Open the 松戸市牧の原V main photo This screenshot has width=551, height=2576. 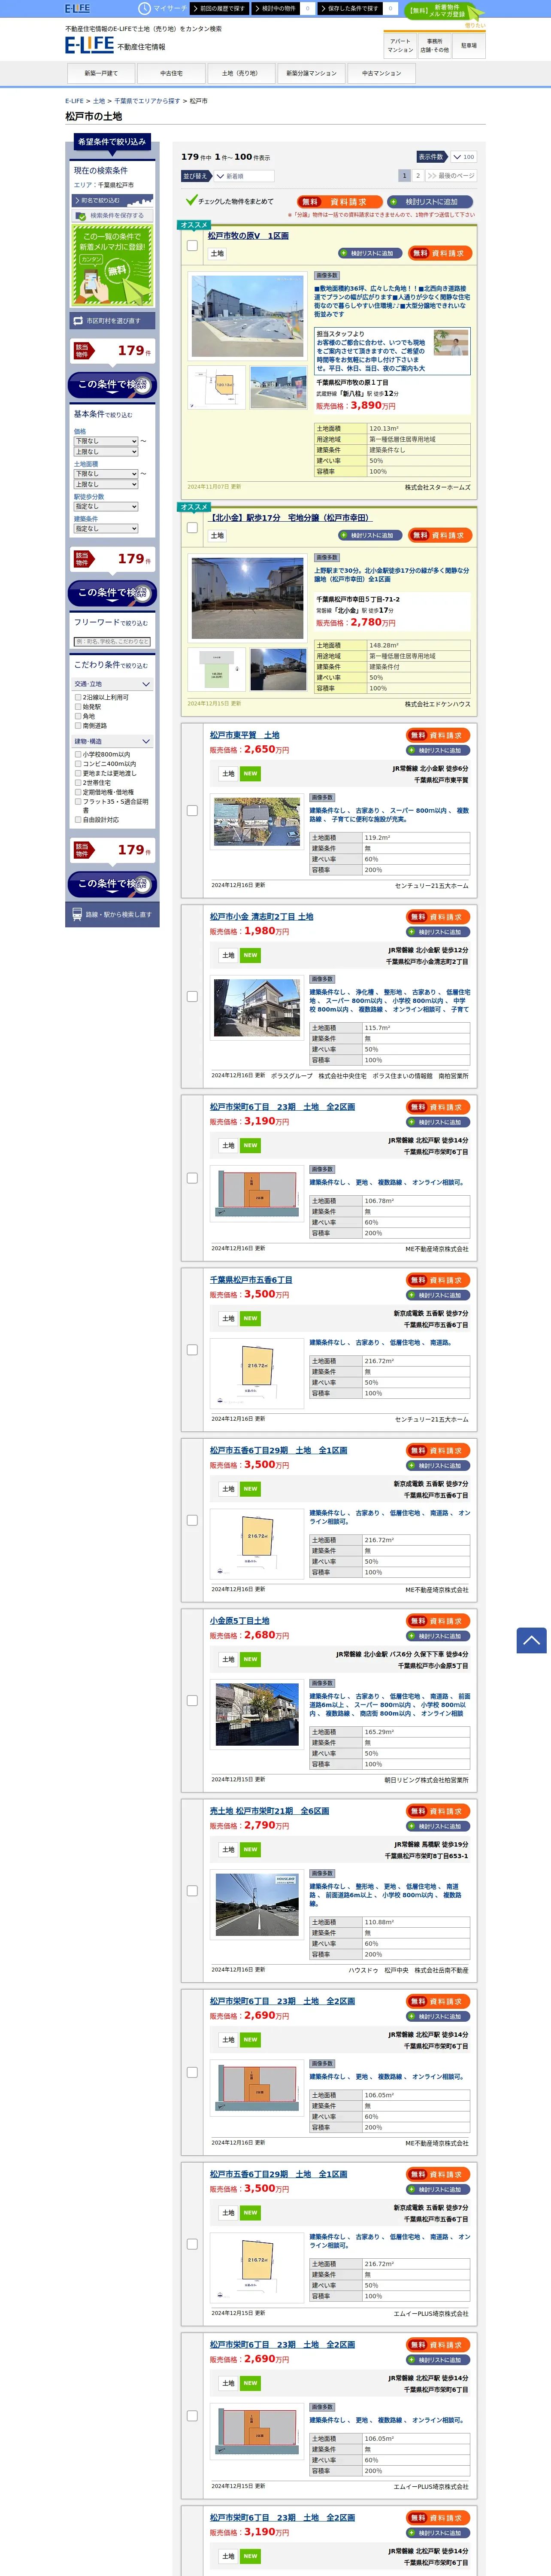point(248,315)
